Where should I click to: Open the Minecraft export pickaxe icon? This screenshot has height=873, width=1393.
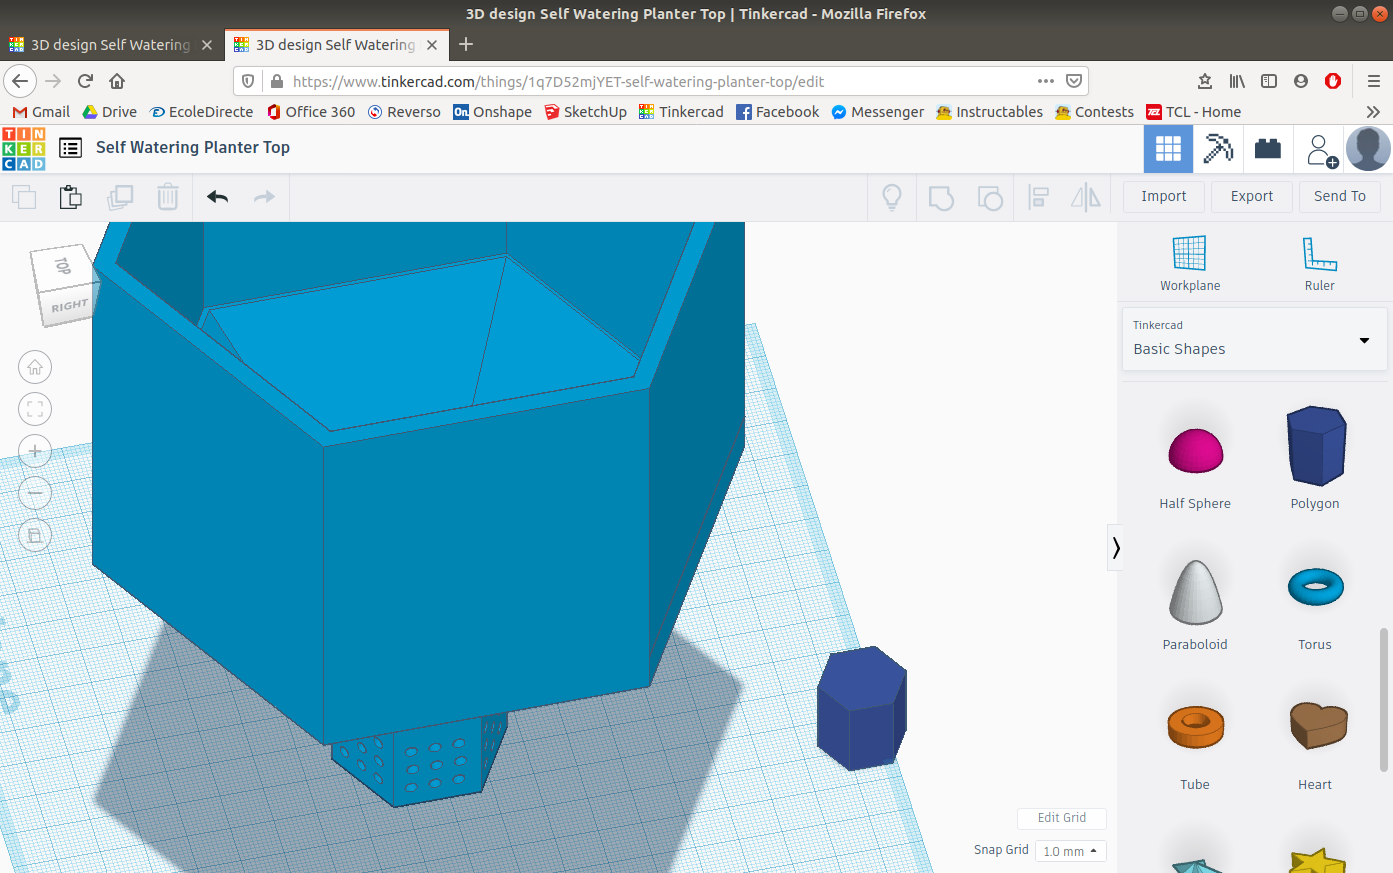click(x=1218, y=148)
